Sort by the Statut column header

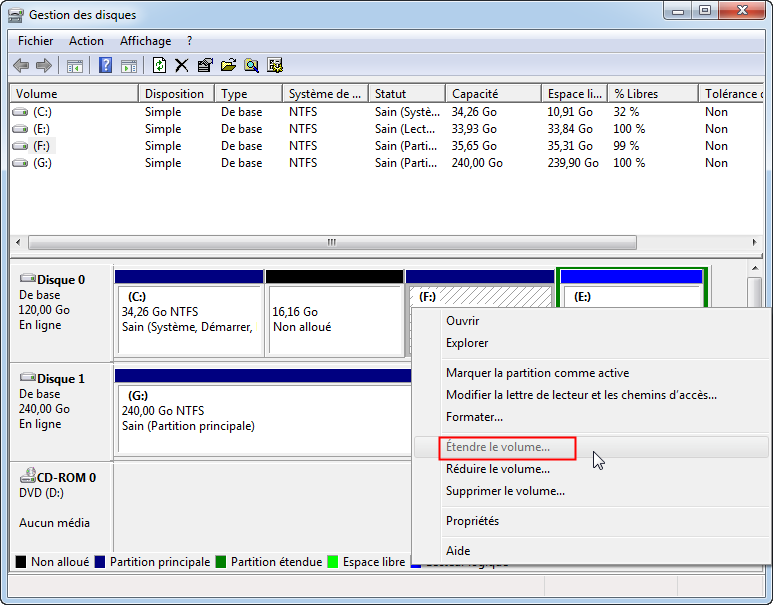tap(407, 94)
